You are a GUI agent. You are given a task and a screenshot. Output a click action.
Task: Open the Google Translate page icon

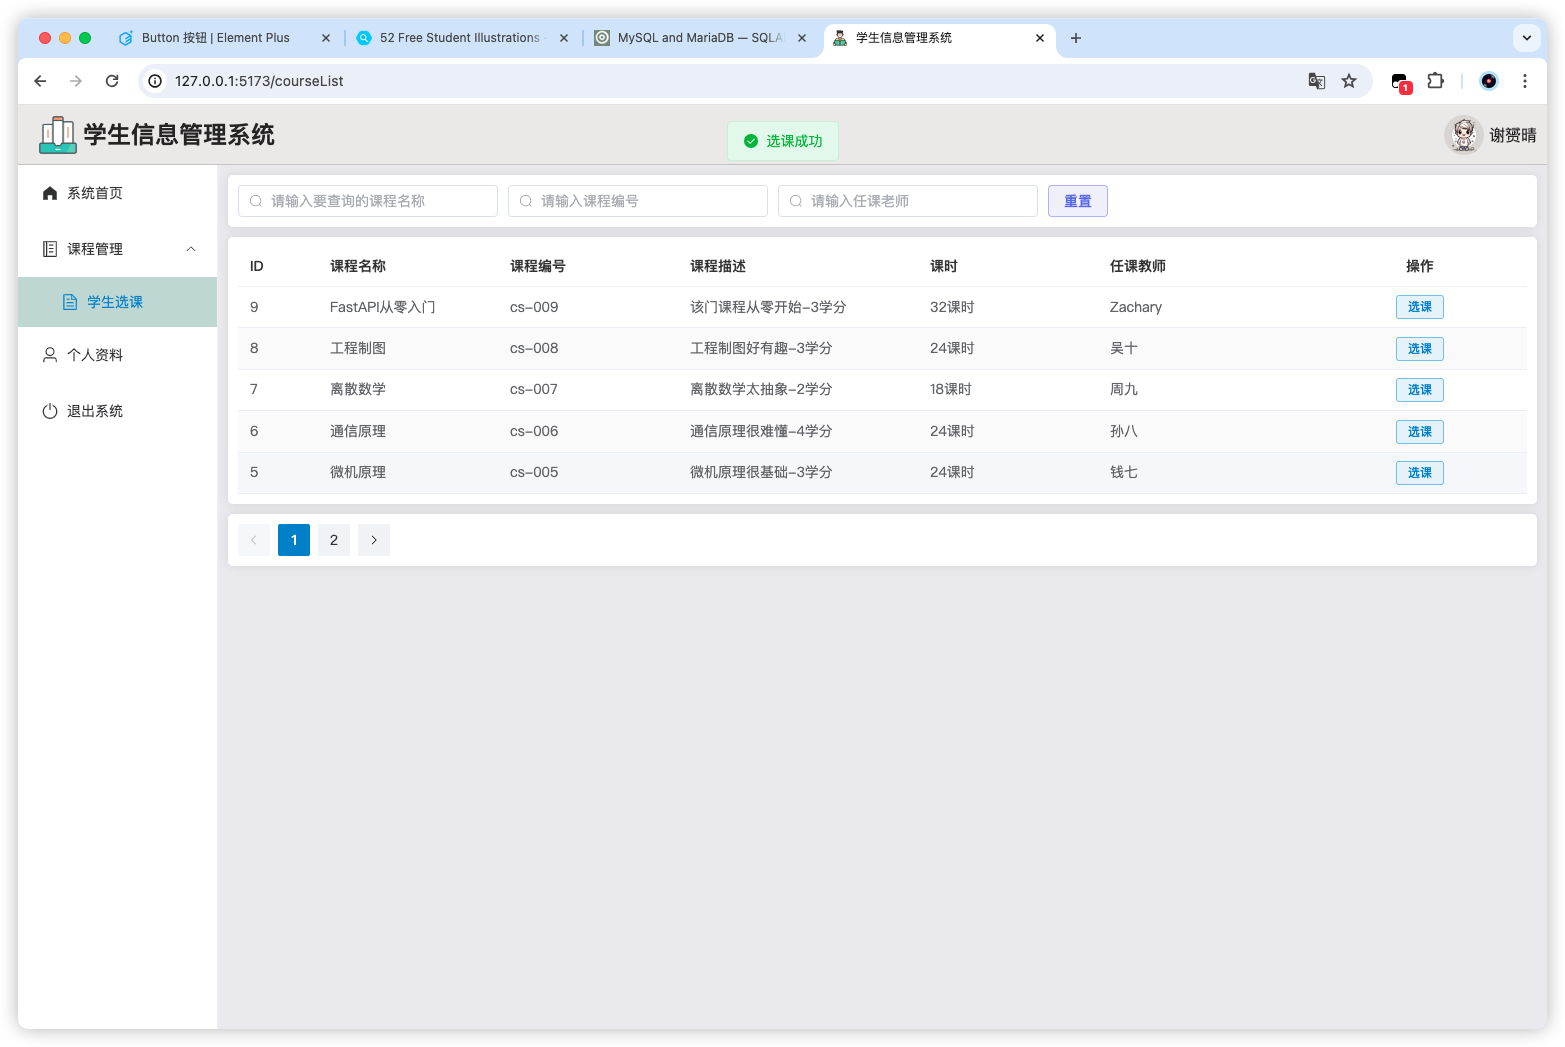[x=1317, y=81]
